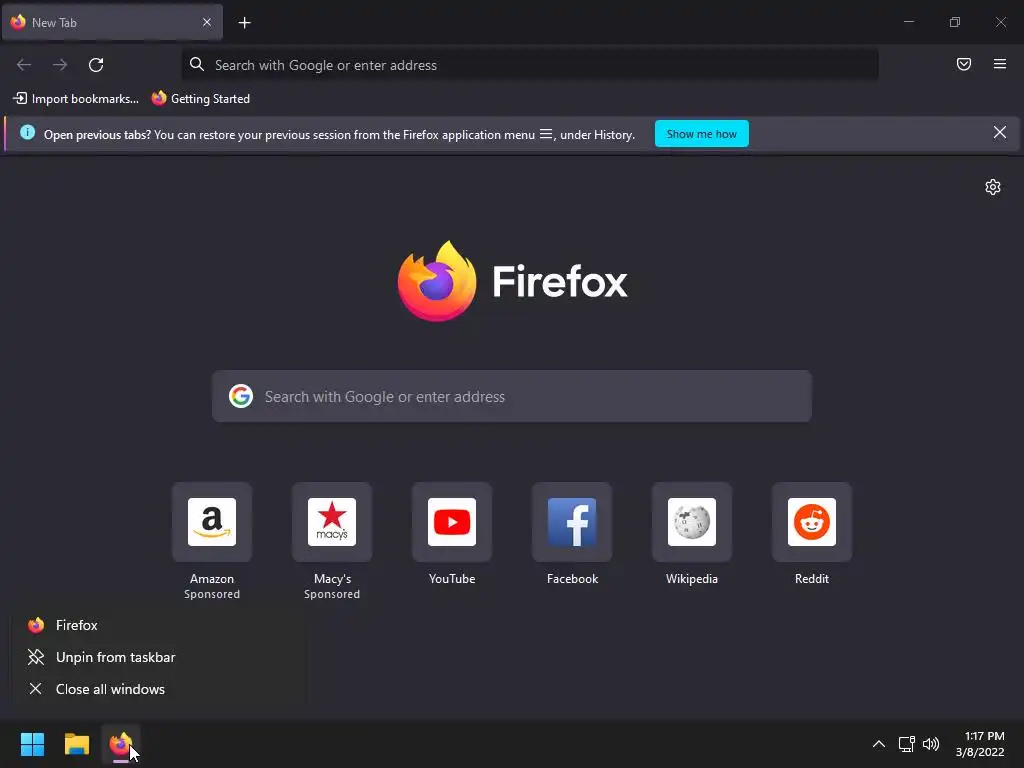Click the magnifier icon in address bar
The width and height of the screenshot is (1024, 768).
coord(197,64)
